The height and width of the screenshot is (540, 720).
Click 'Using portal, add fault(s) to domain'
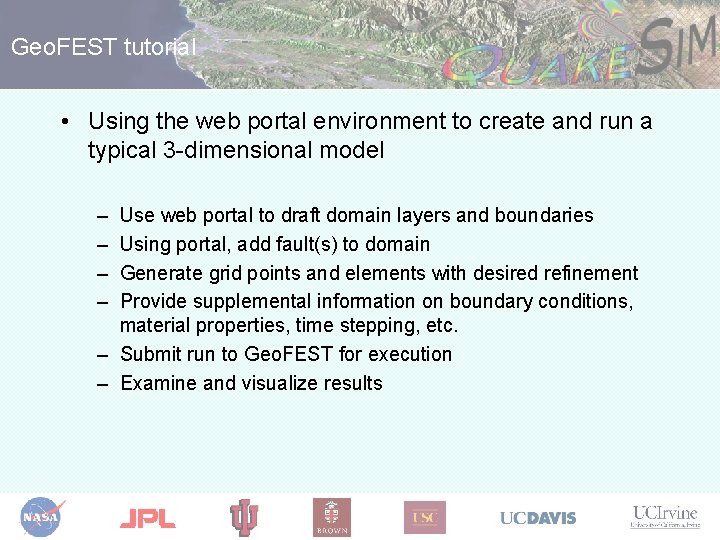pyautogui.click(x=275, y=244)
